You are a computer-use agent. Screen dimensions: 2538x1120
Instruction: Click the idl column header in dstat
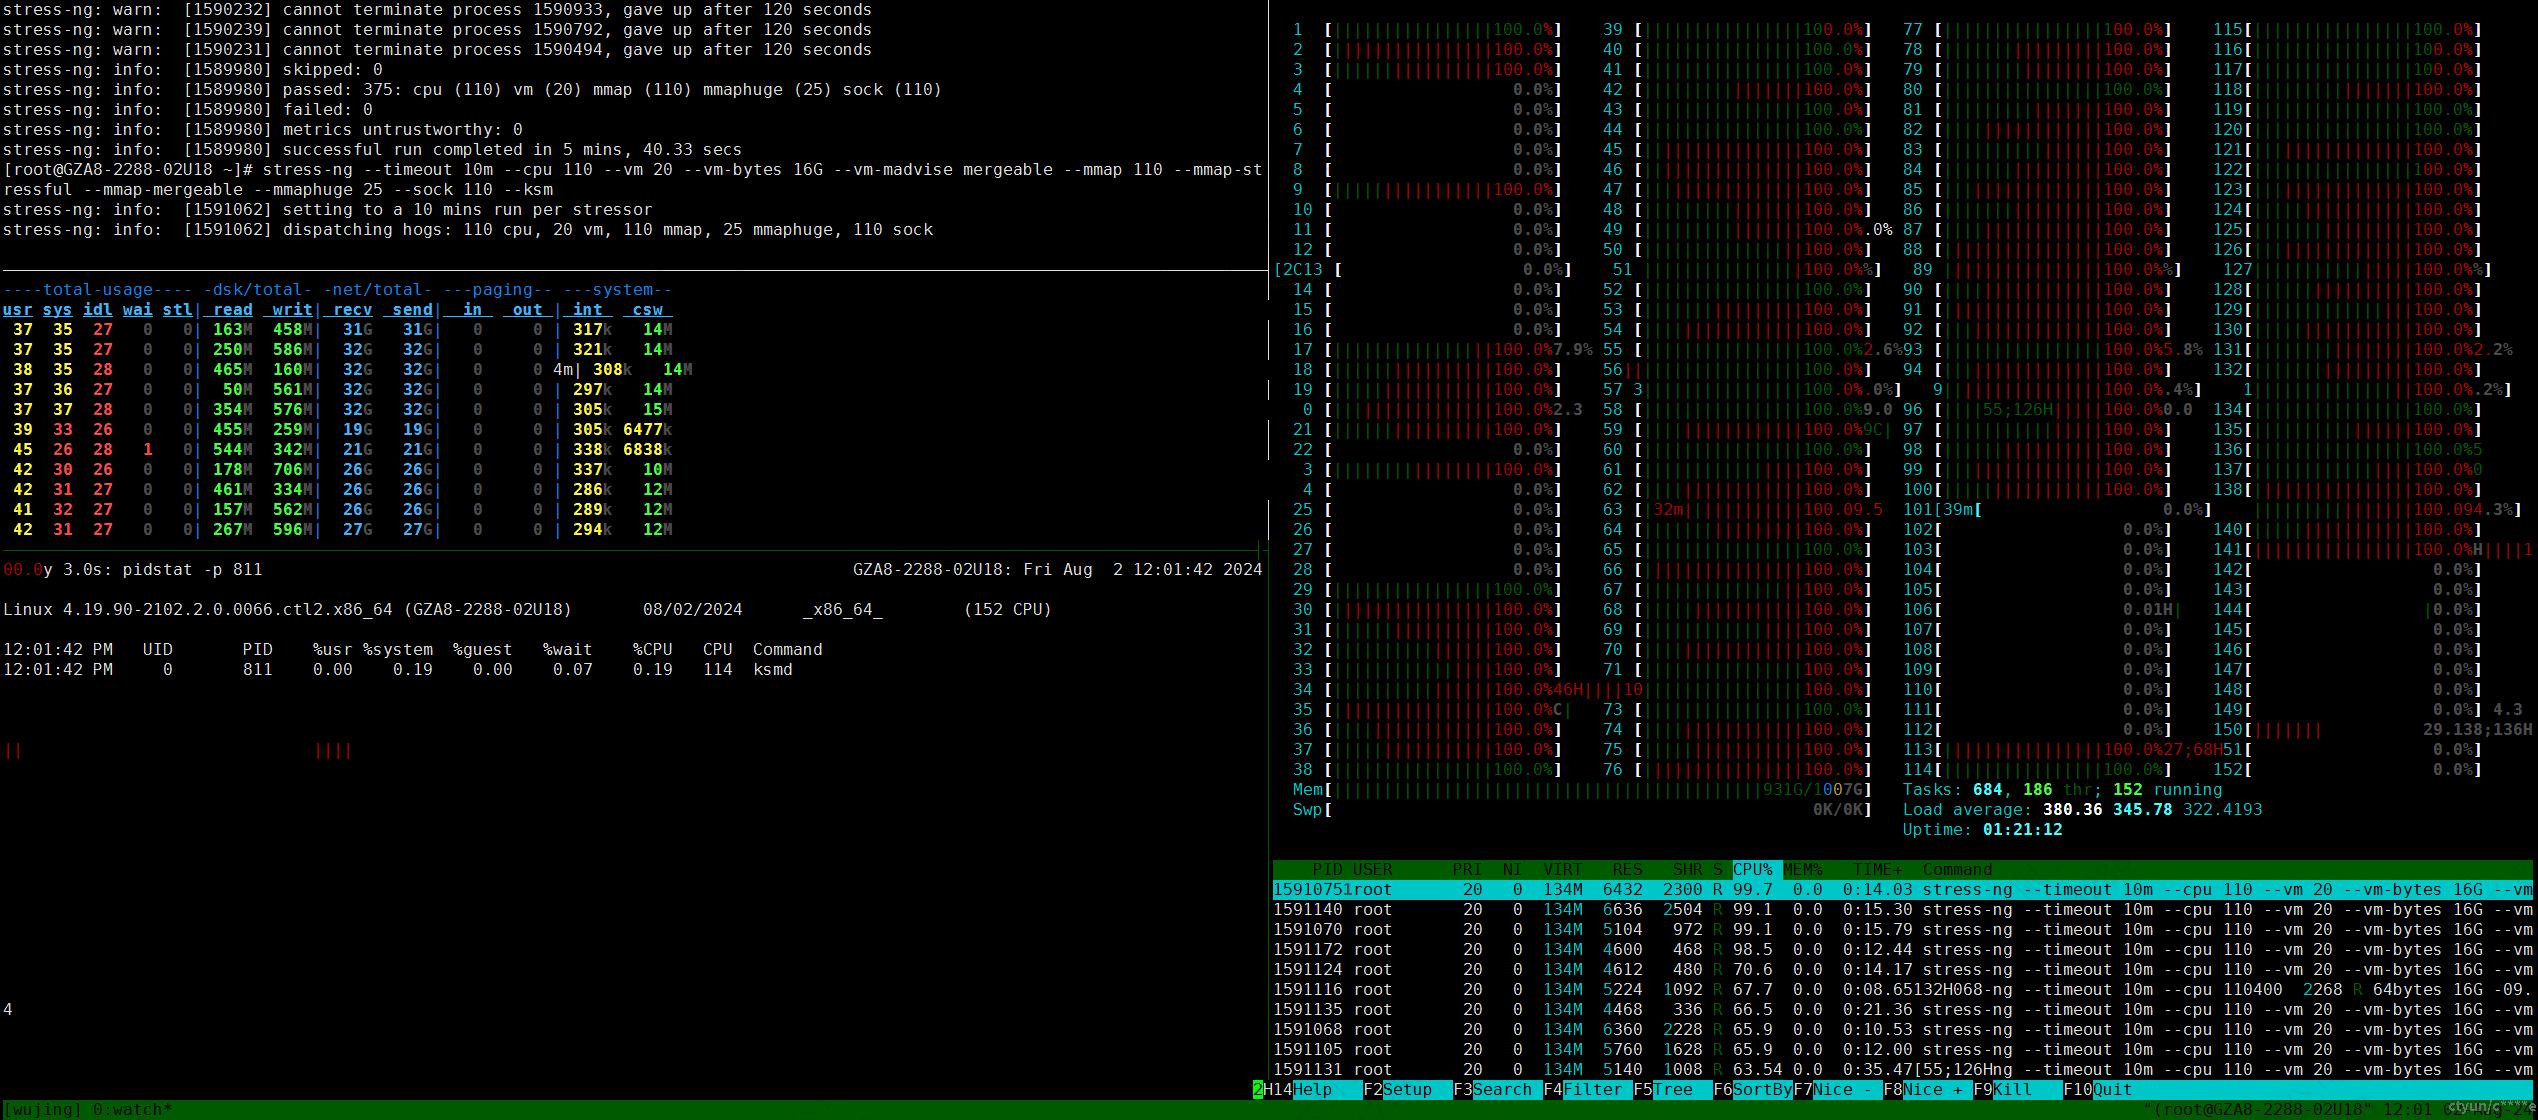[97, 310]
